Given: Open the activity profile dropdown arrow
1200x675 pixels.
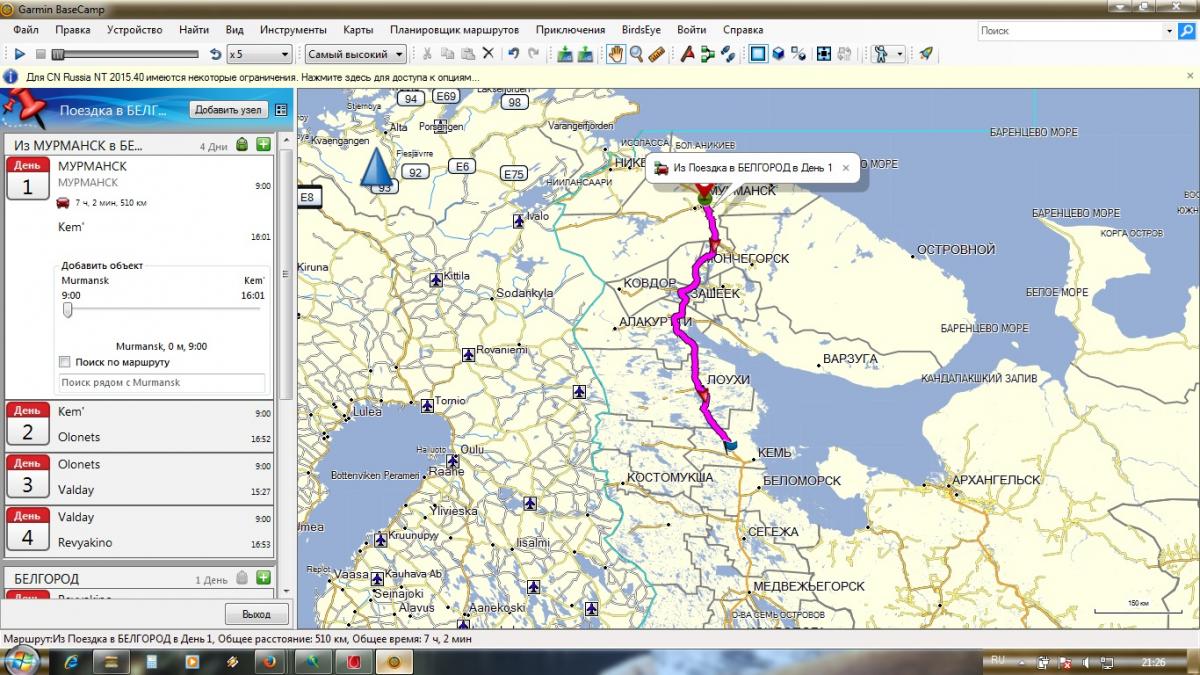Looking at the screenshot, I should pos(900,54).
